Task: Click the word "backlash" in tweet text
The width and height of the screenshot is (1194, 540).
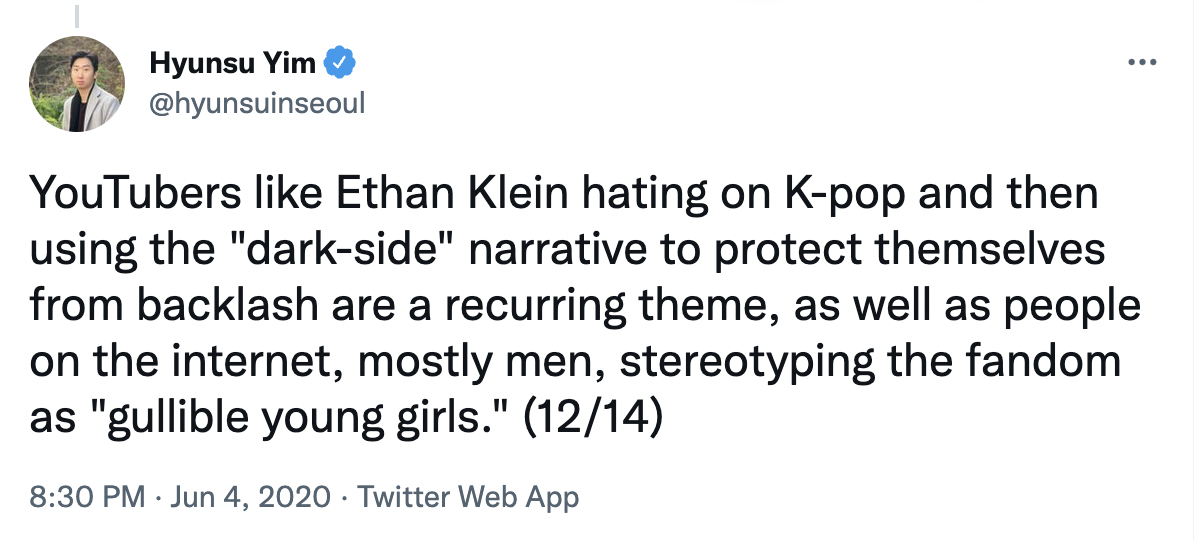Action: (228, 305)
